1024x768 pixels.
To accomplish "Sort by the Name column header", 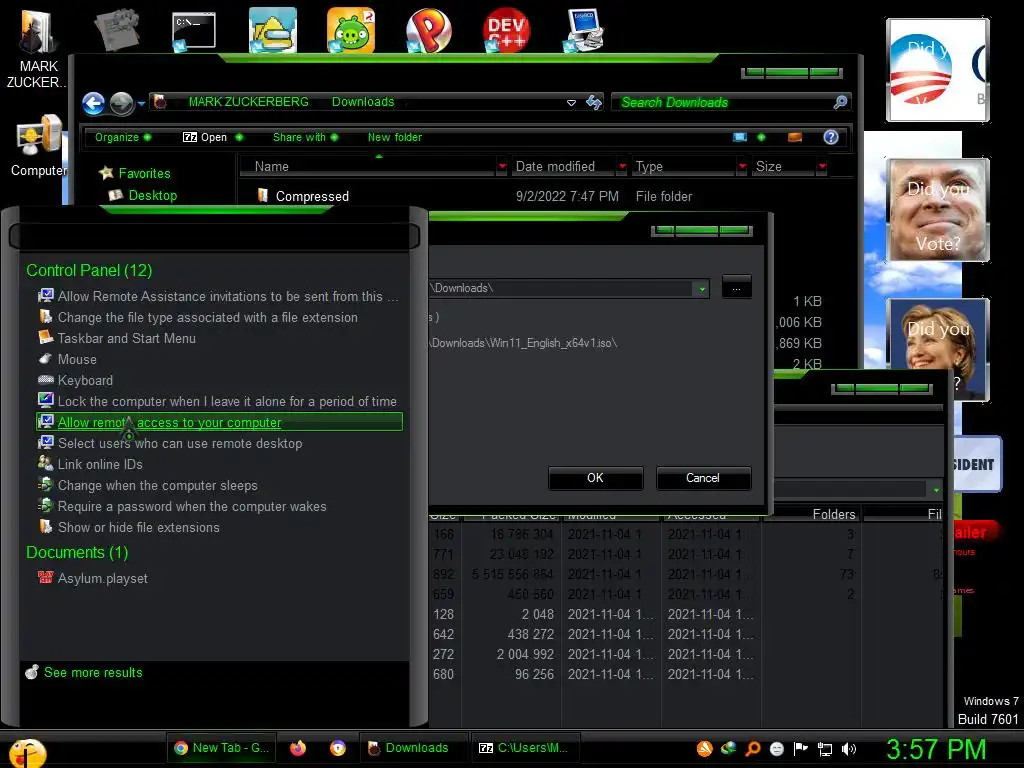I will tap(367, 167).
